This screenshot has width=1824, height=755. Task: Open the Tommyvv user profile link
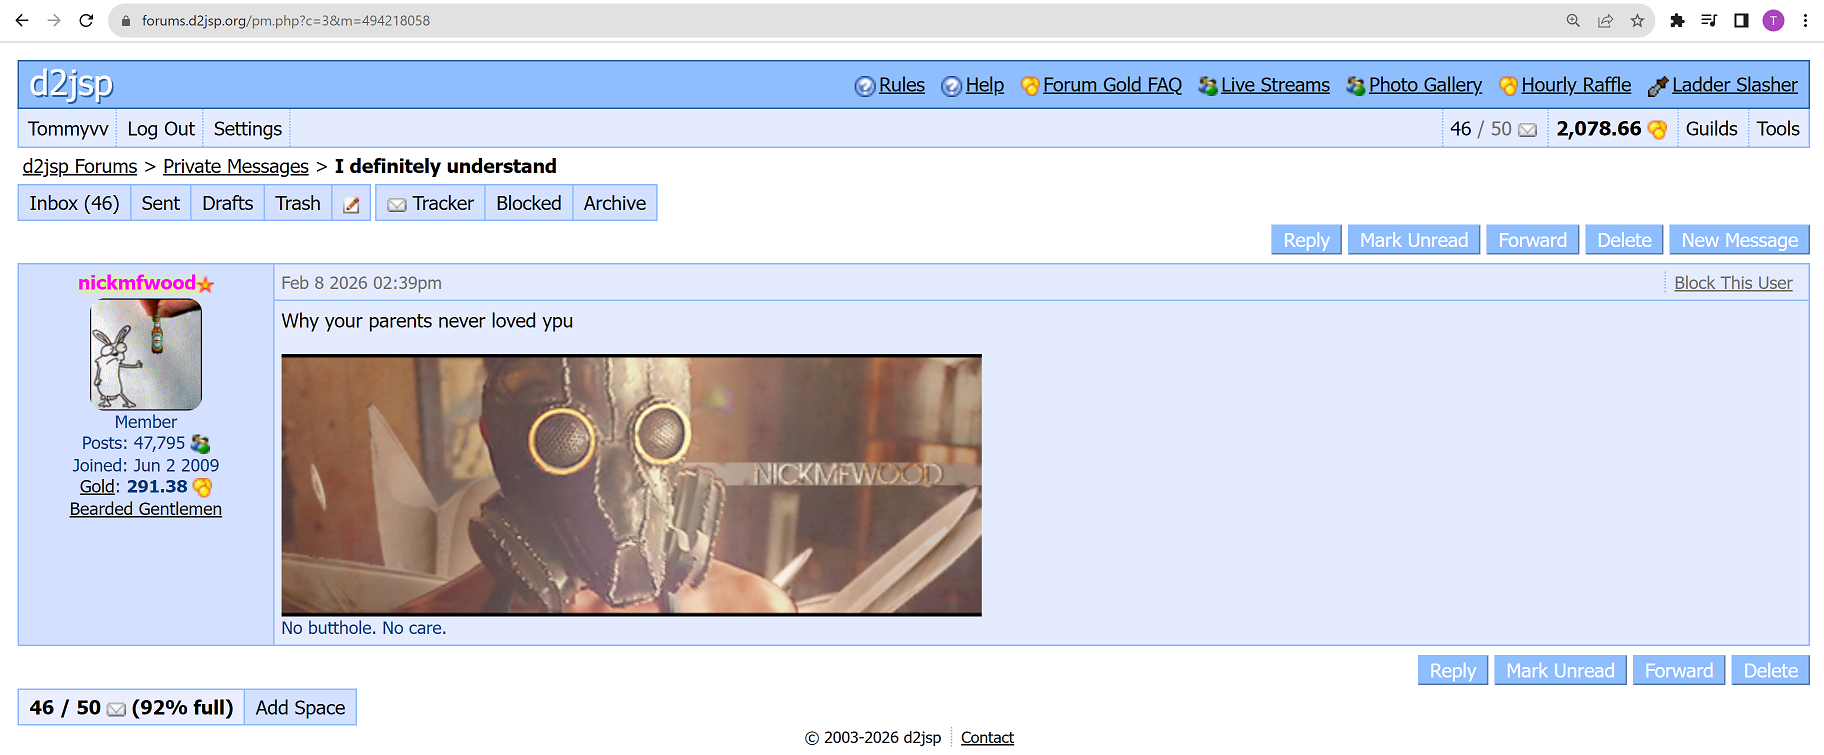point(68,129)
